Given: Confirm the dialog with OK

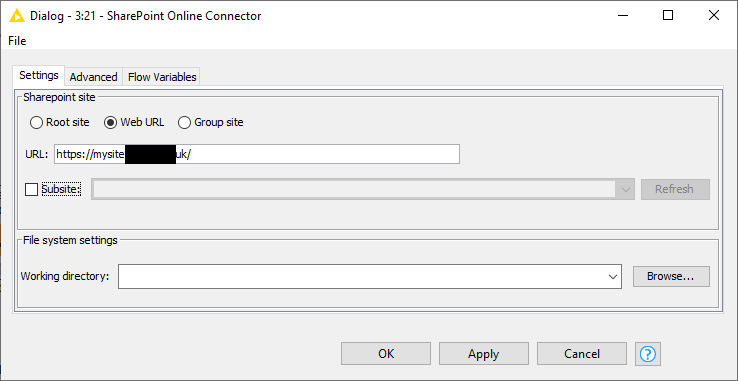Looking at the screenshot, I should pos(386,354).
